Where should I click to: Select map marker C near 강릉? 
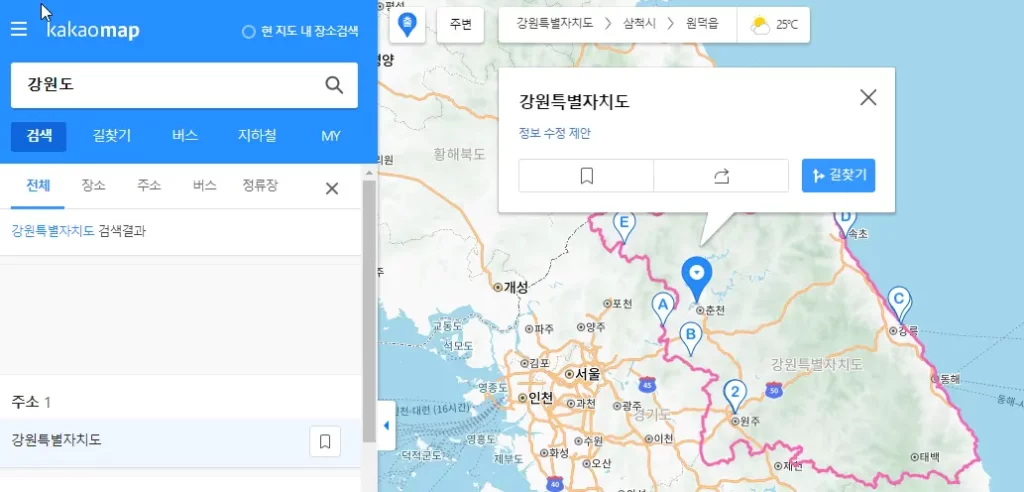point(898,299)
